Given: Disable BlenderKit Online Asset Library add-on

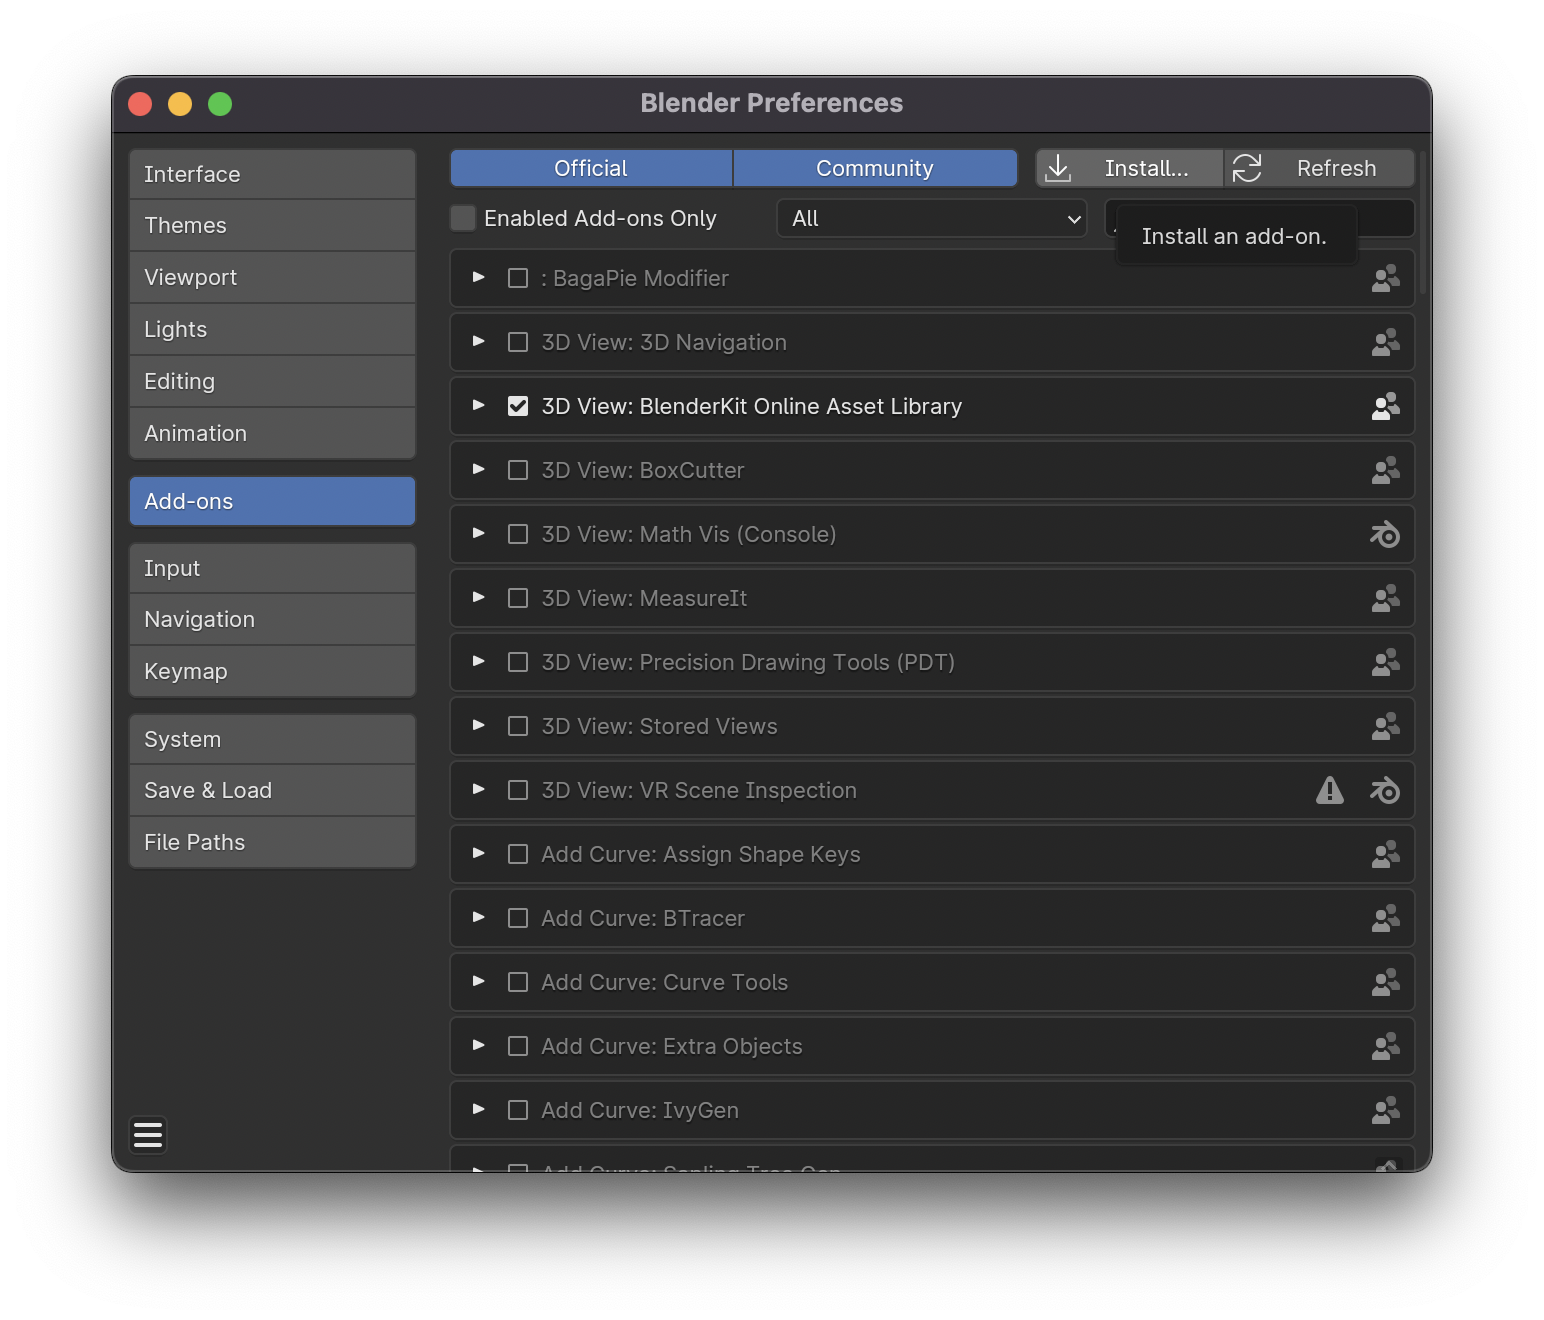Looking at the screenshot, I should (518, 406).
